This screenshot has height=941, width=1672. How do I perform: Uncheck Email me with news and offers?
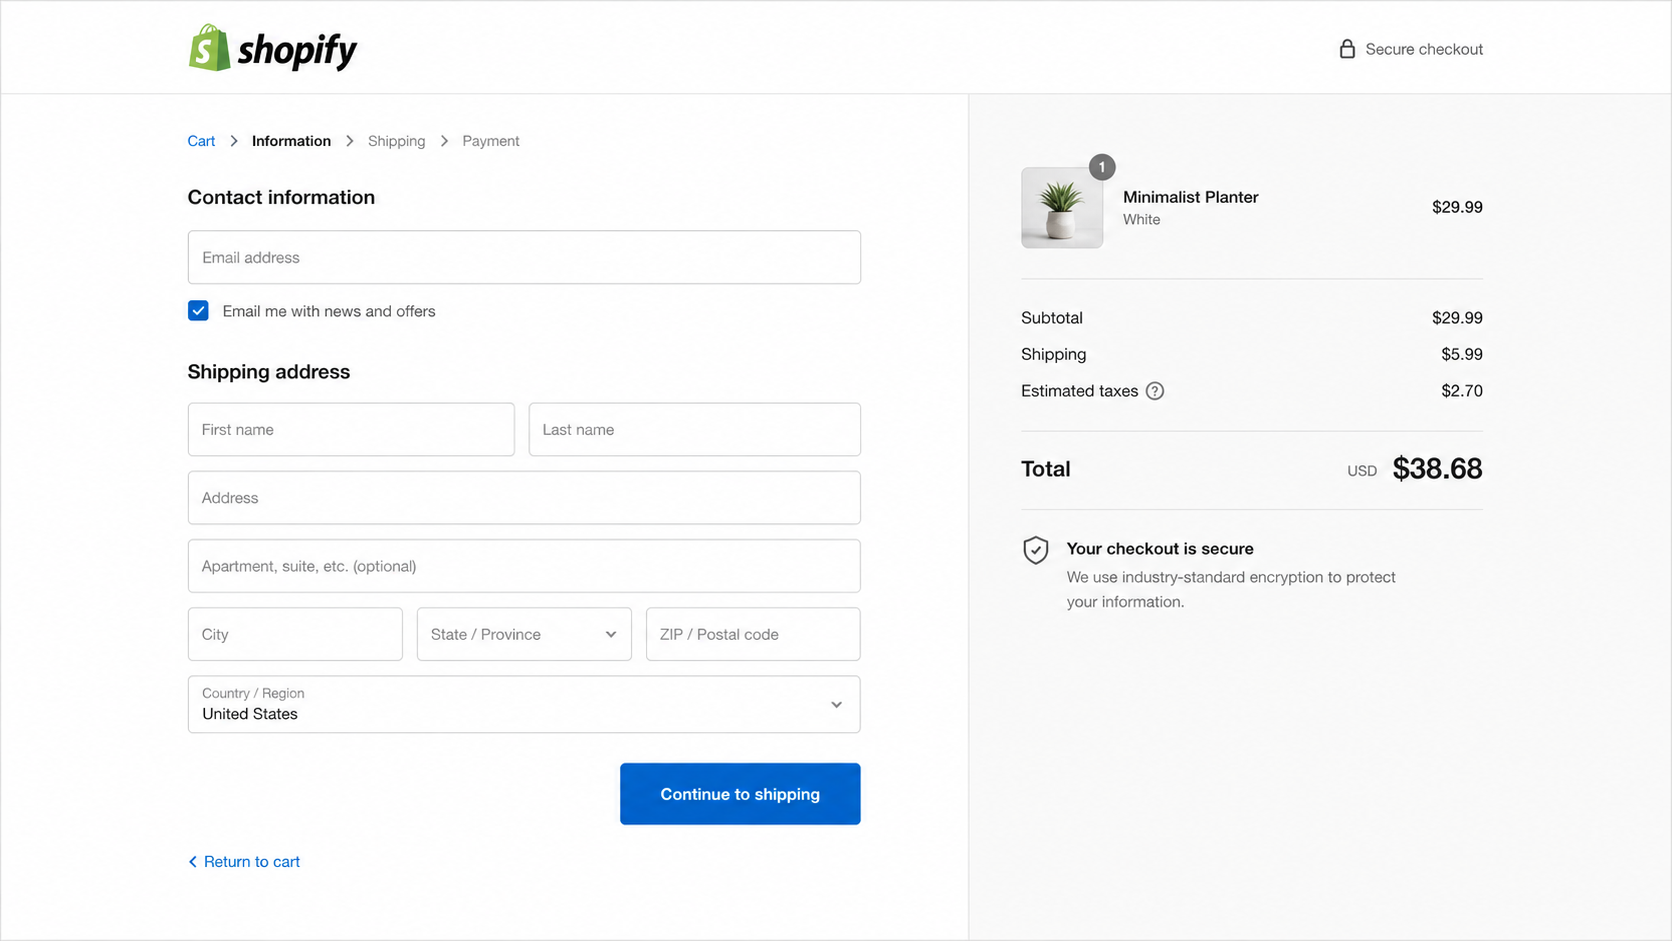[198, 311]
